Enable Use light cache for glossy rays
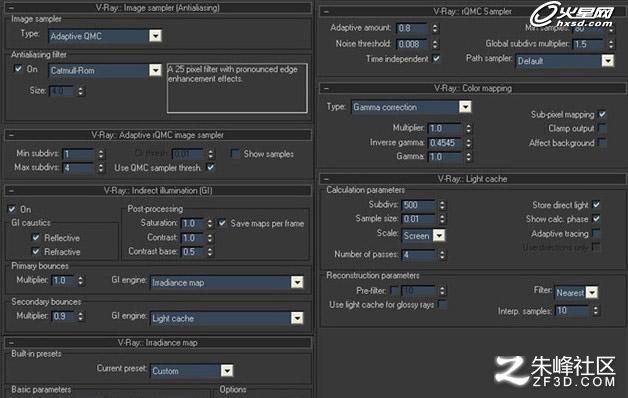Screen dimensions: 628x398 click(x=443, y=304)
